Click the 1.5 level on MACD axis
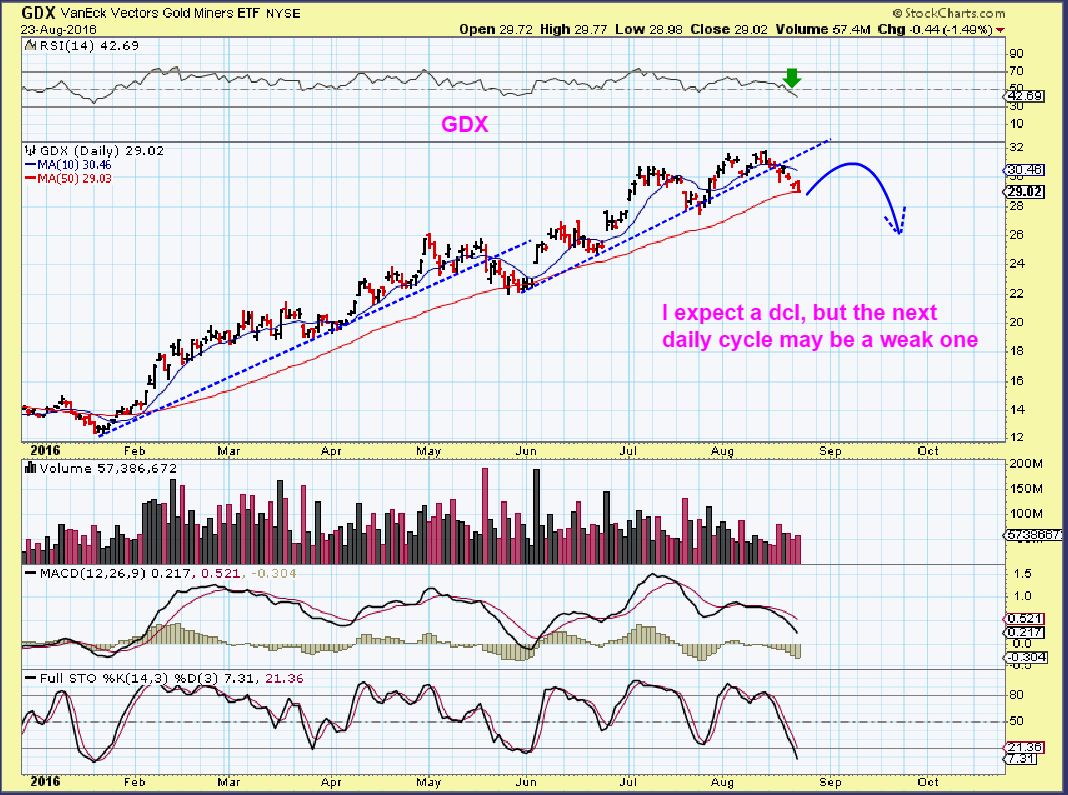The image size is (1068, 795). (x=1023, y=574)
